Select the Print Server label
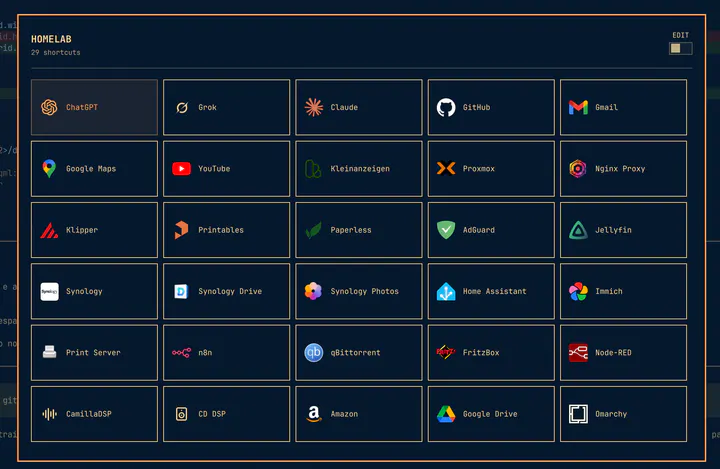The width and height of the screenshot is (720, 469). click(93, 353)
